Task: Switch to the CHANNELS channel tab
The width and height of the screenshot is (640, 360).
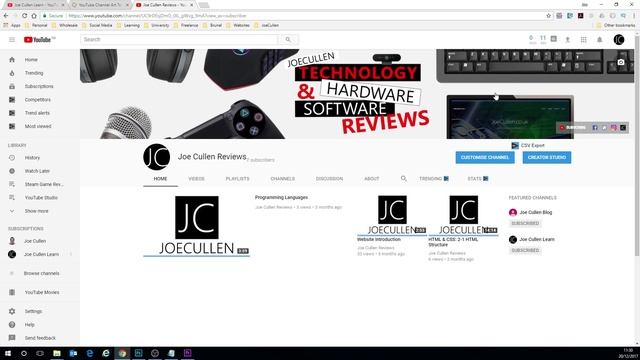Action: 282,179
